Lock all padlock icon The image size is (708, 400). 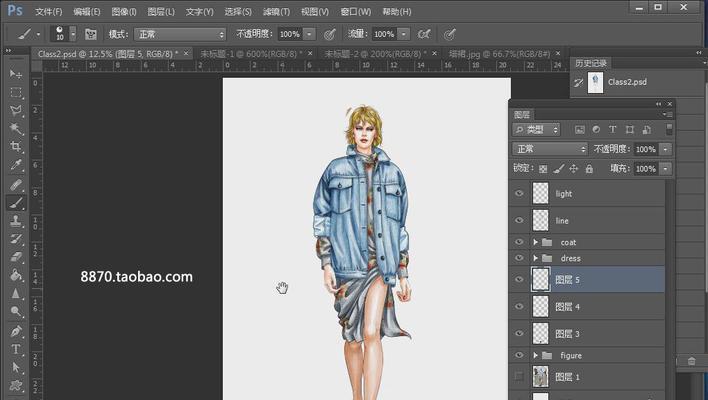[589, 169]
